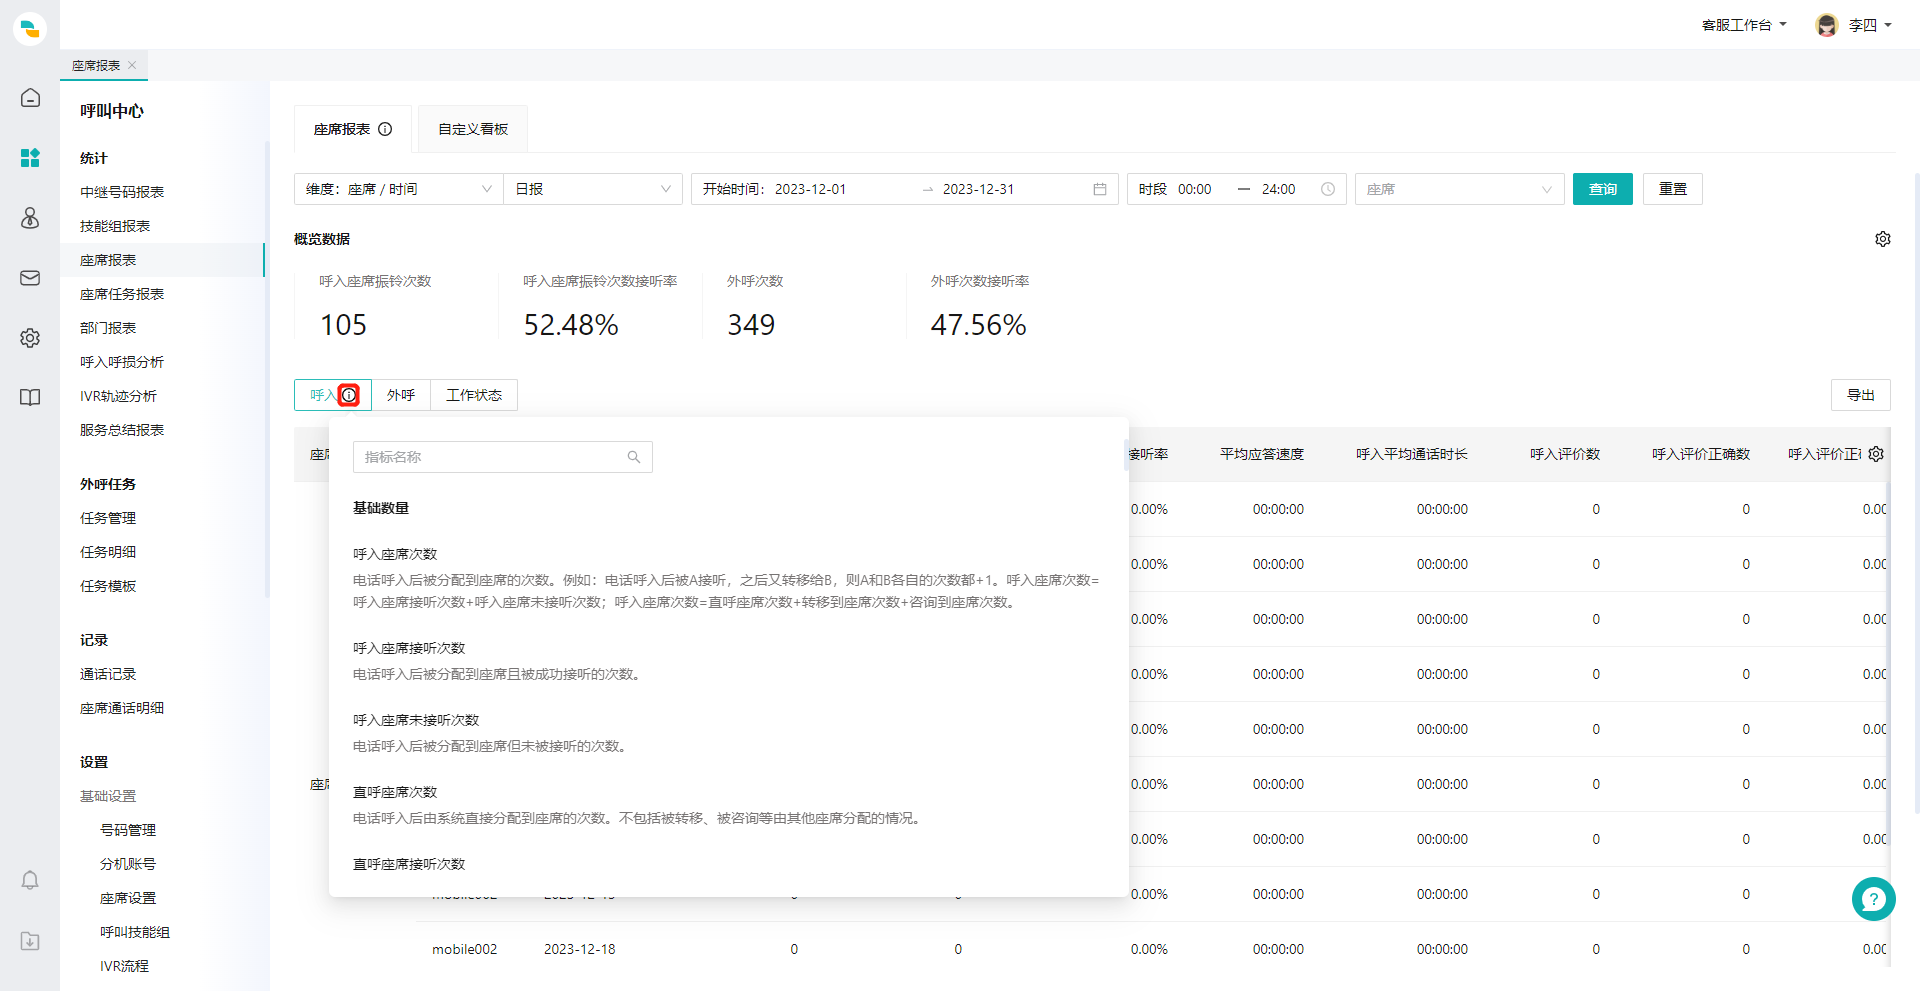The height and width of the screenshot is (991, 1920).
Task: Open the user/contacts icon in left rail
Action: (30, 218)
